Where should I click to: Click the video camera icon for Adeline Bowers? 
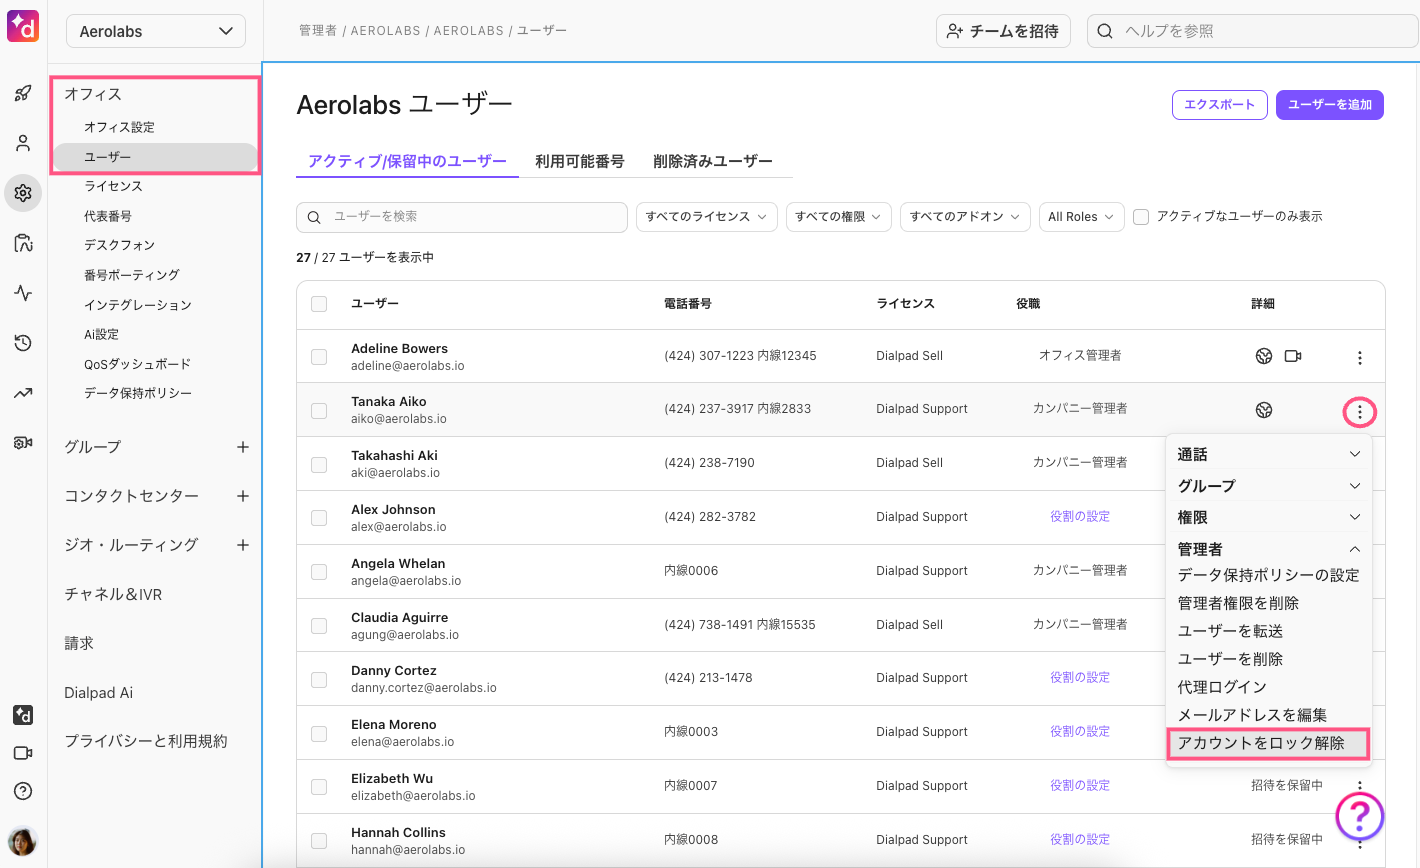pos(1293,356)
